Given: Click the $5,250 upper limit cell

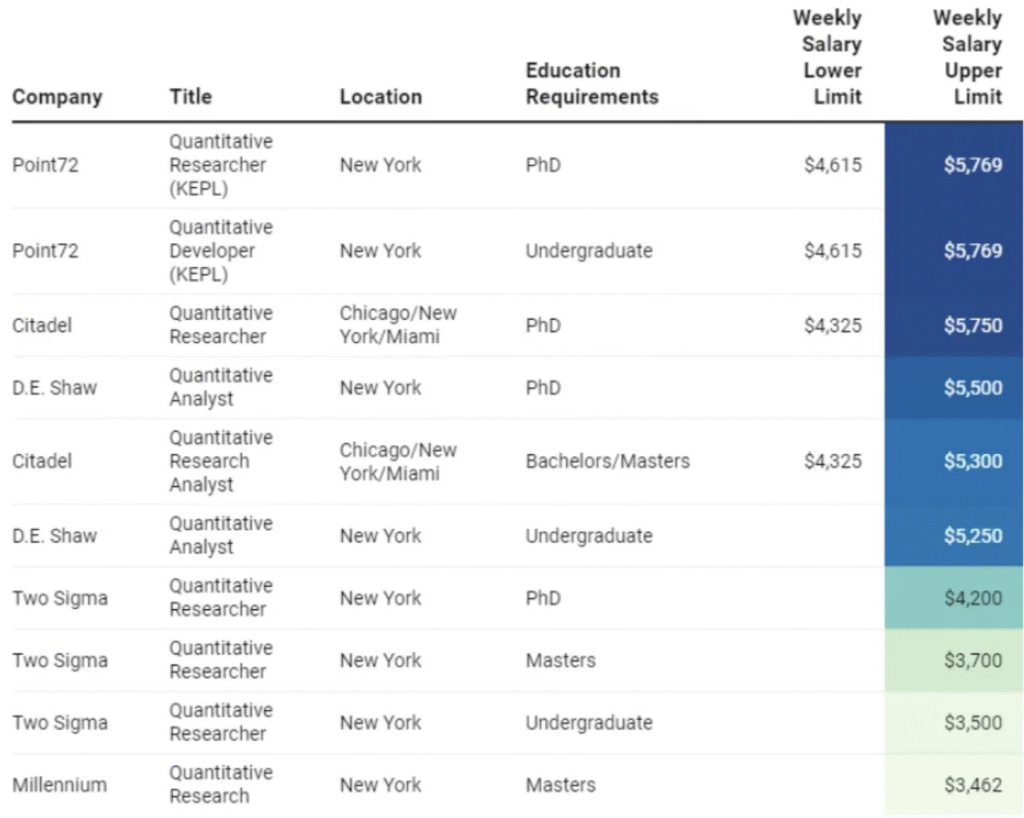Looking at the screenshot, I should [954, 536].
